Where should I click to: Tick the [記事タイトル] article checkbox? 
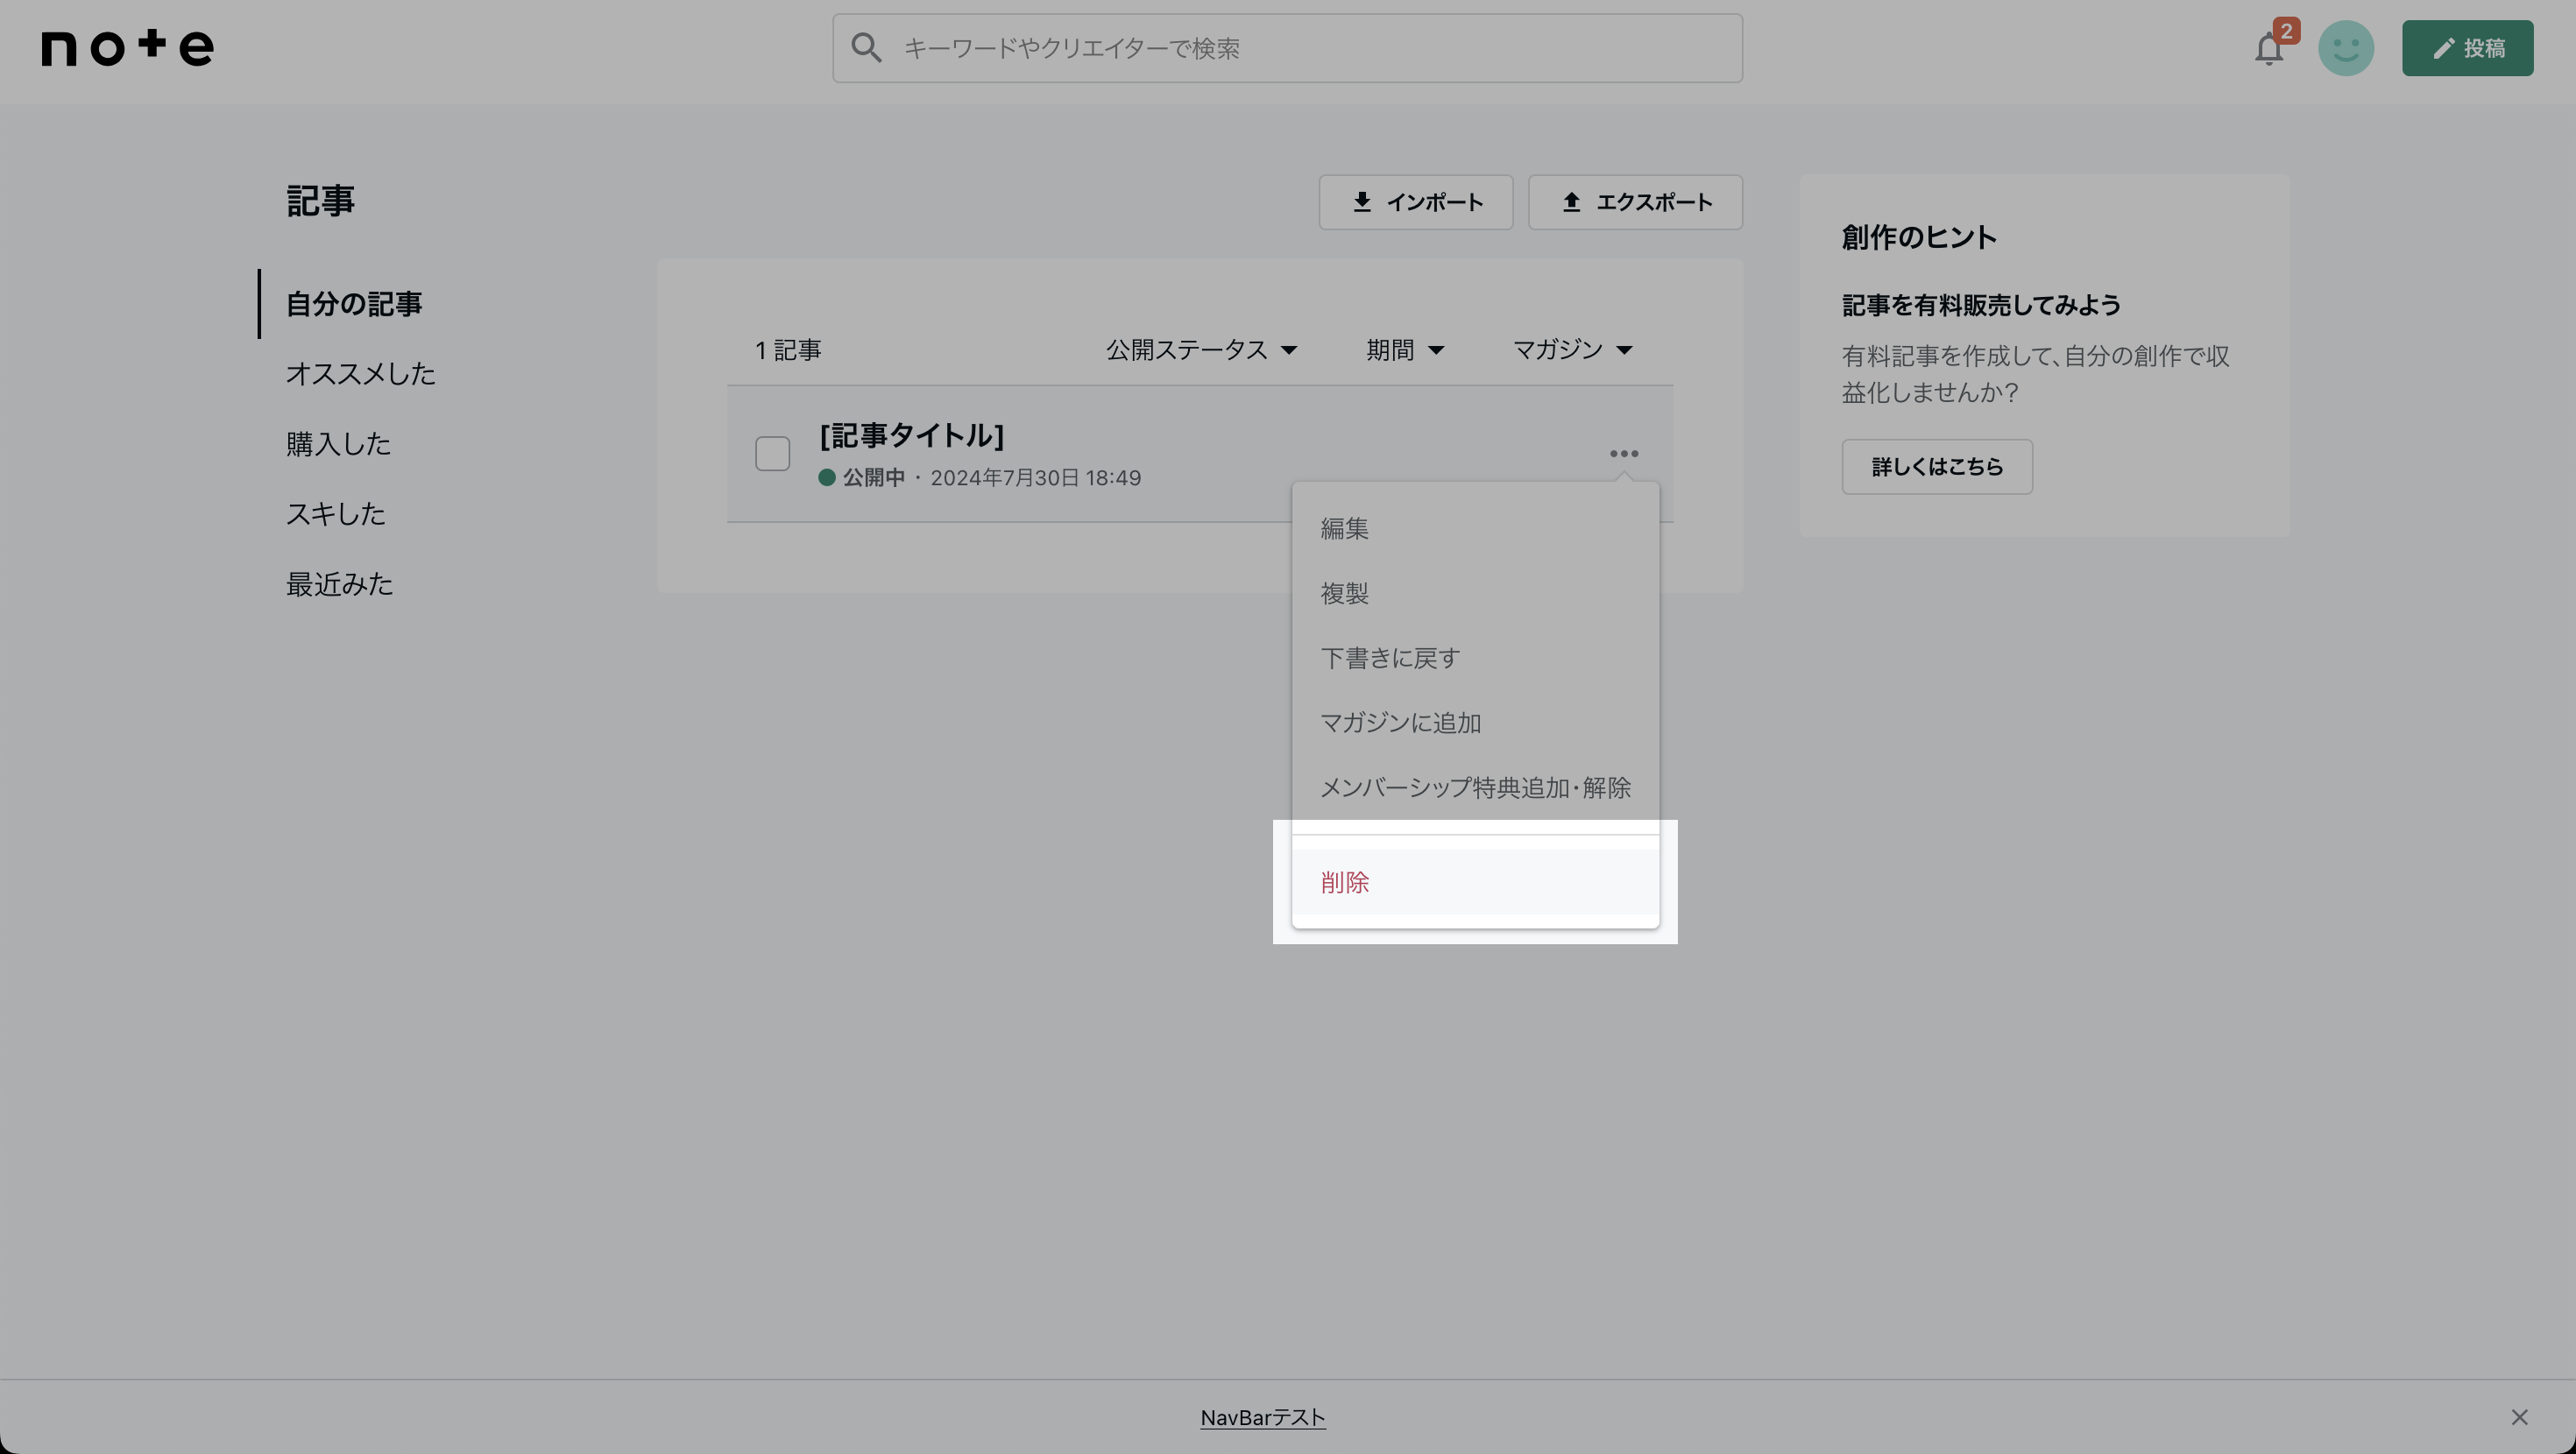772,454
